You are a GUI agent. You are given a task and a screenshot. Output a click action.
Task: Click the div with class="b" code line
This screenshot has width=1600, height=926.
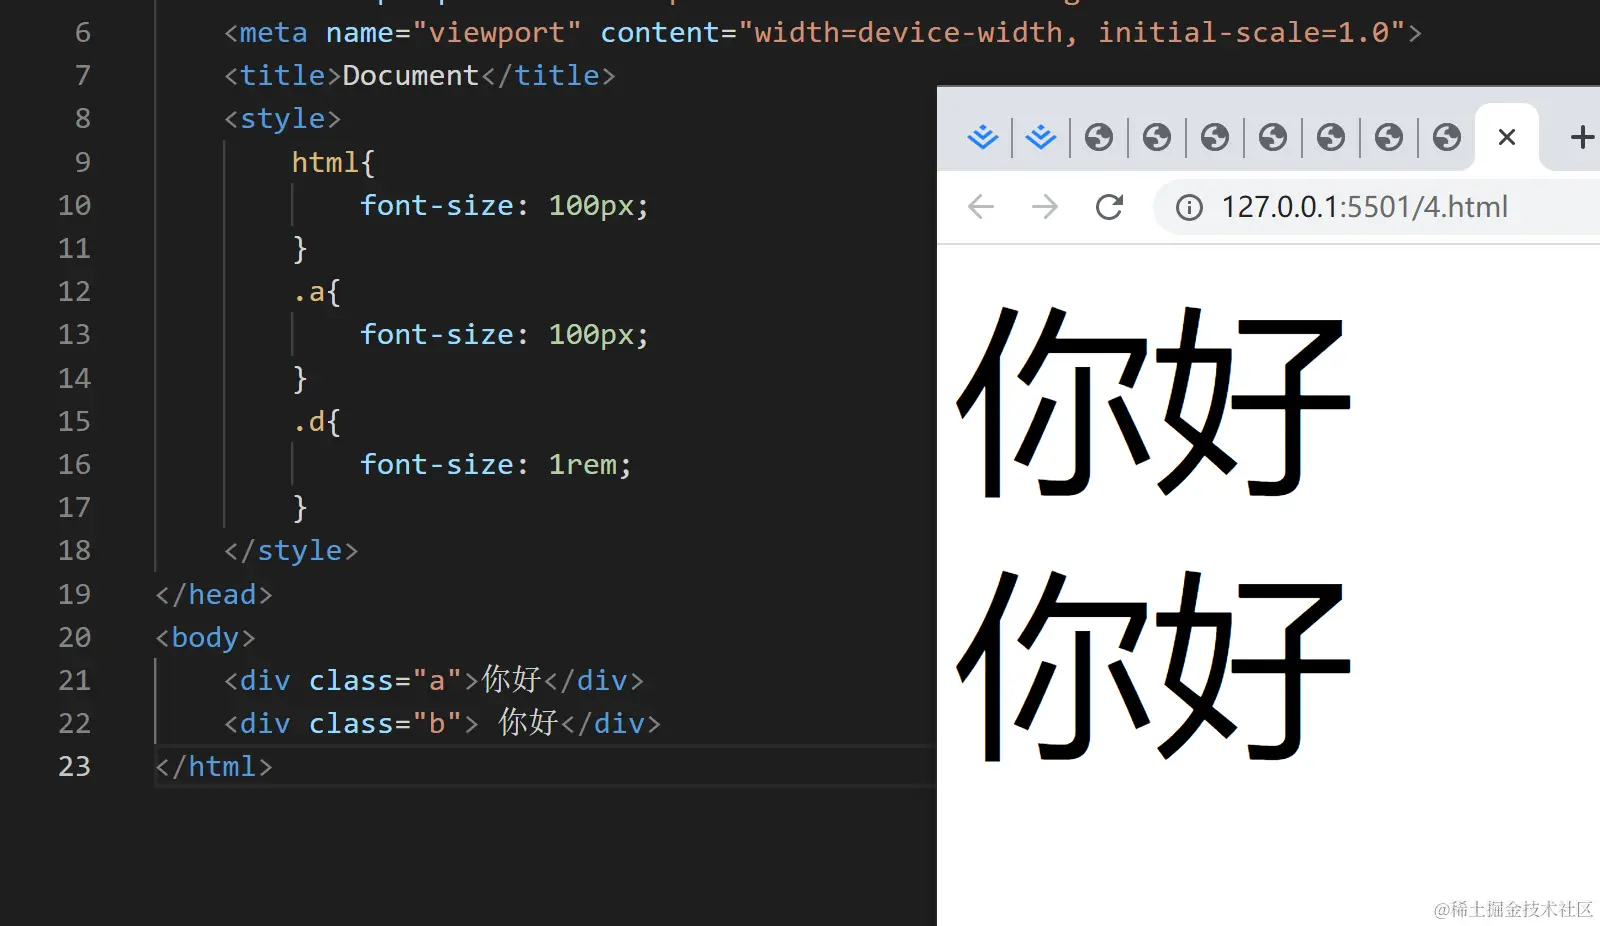[x=442, y=724]
